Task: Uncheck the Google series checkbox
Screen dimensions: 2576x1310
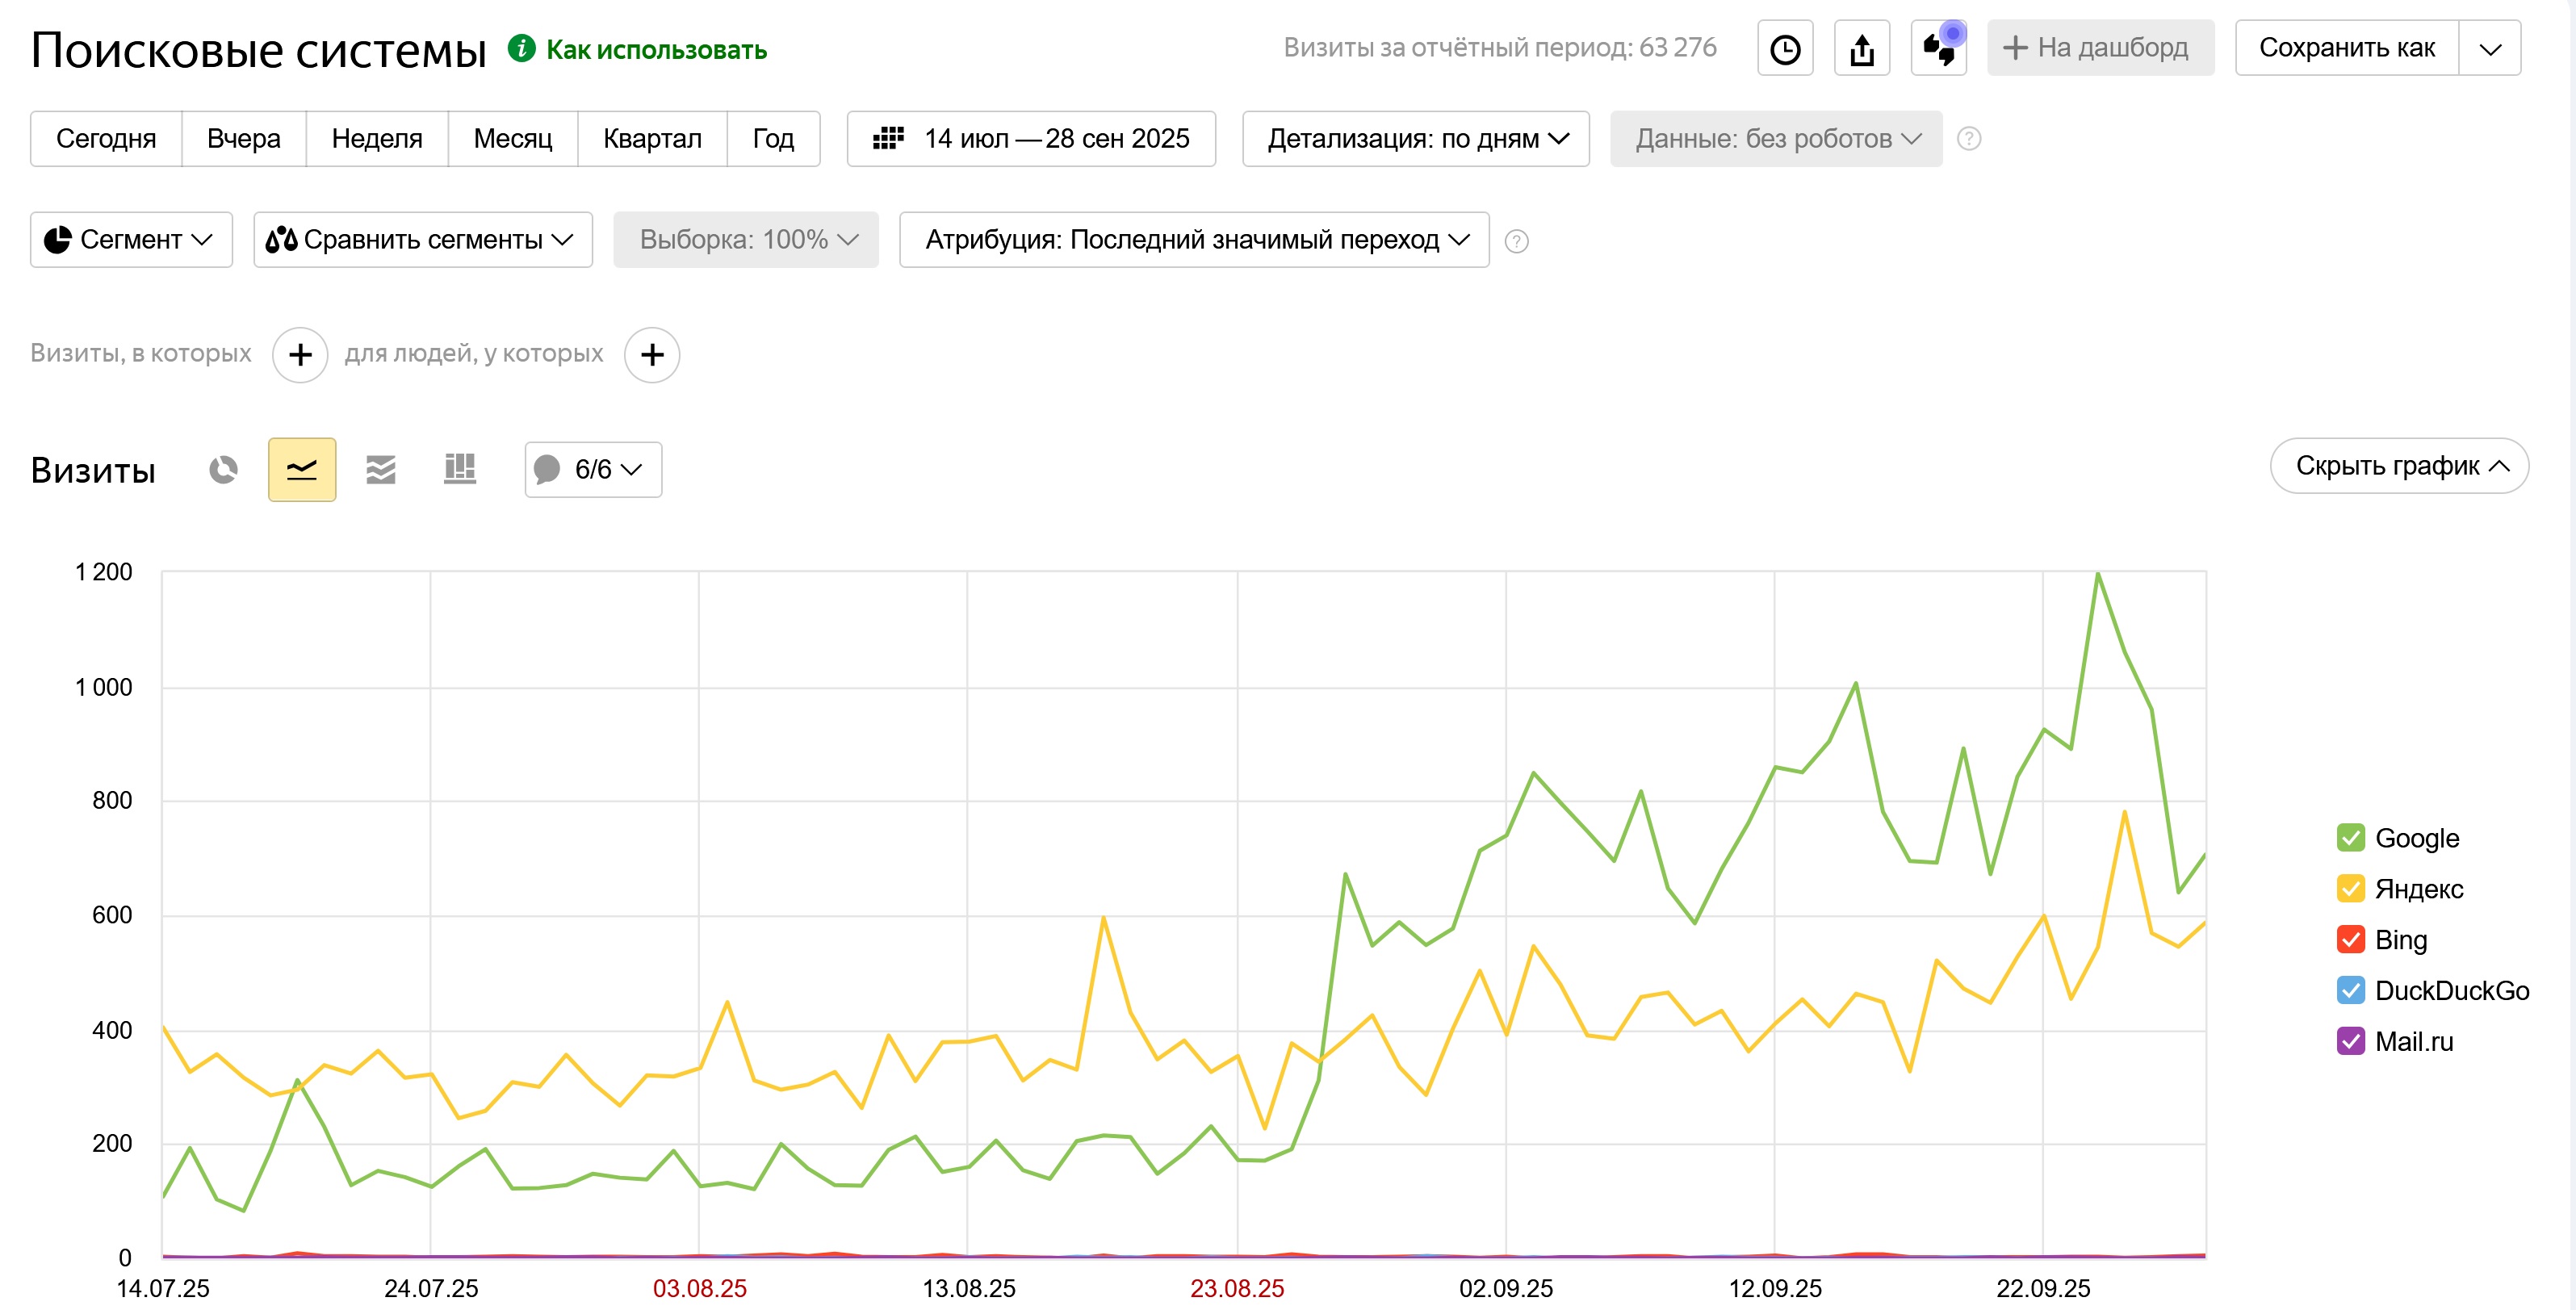Action: 2350,838
